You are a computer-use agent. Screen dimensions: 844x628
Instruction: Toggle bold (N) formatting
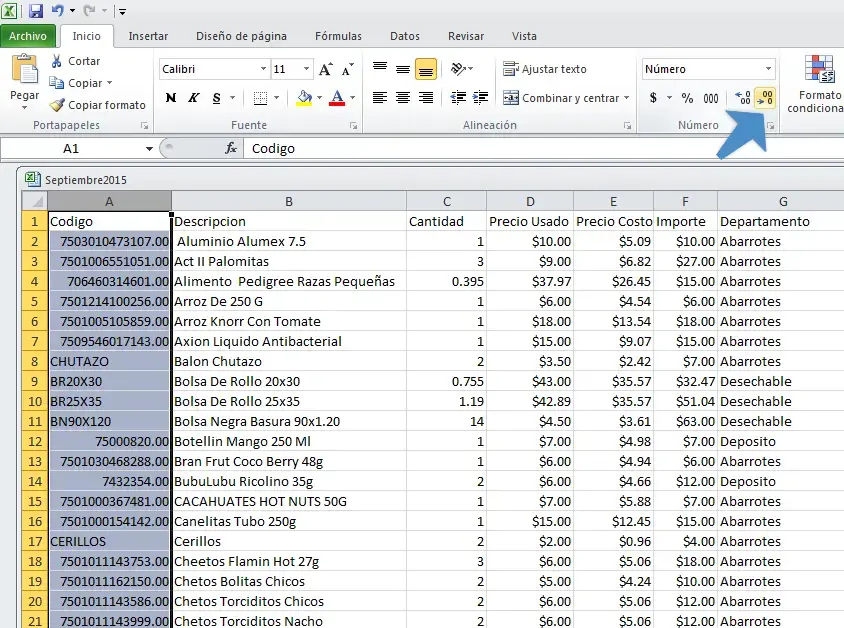[x=171, y=98]
